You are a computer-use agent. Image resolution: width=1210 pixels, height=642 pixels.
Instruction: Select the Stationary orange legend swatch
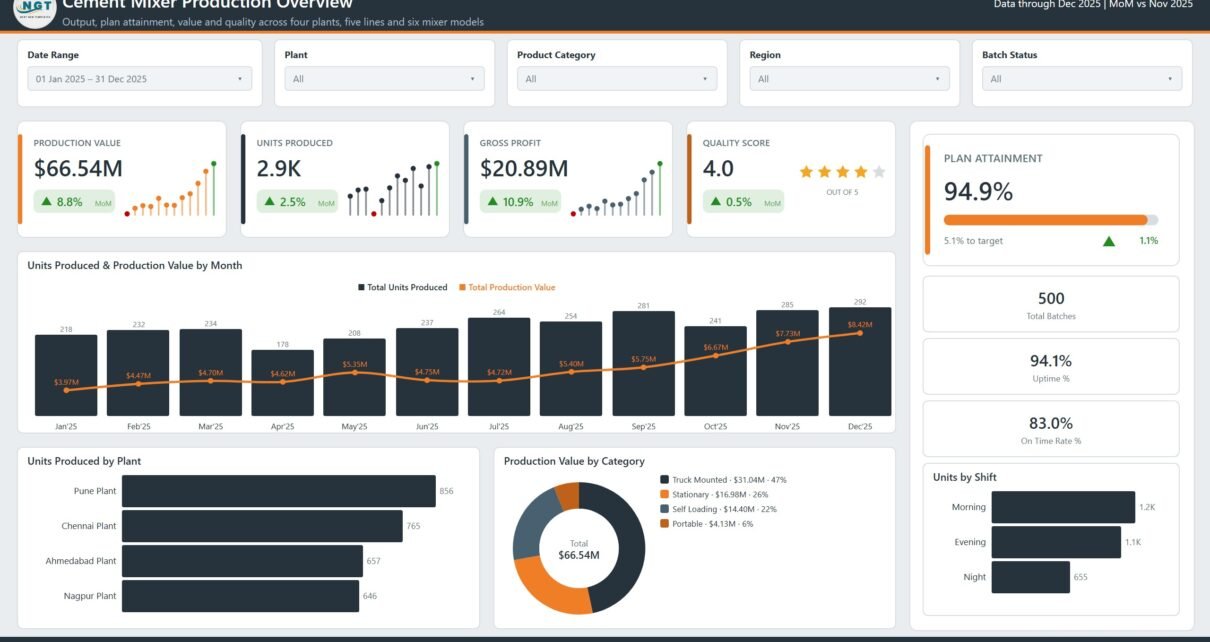click(x=665, y=494)
